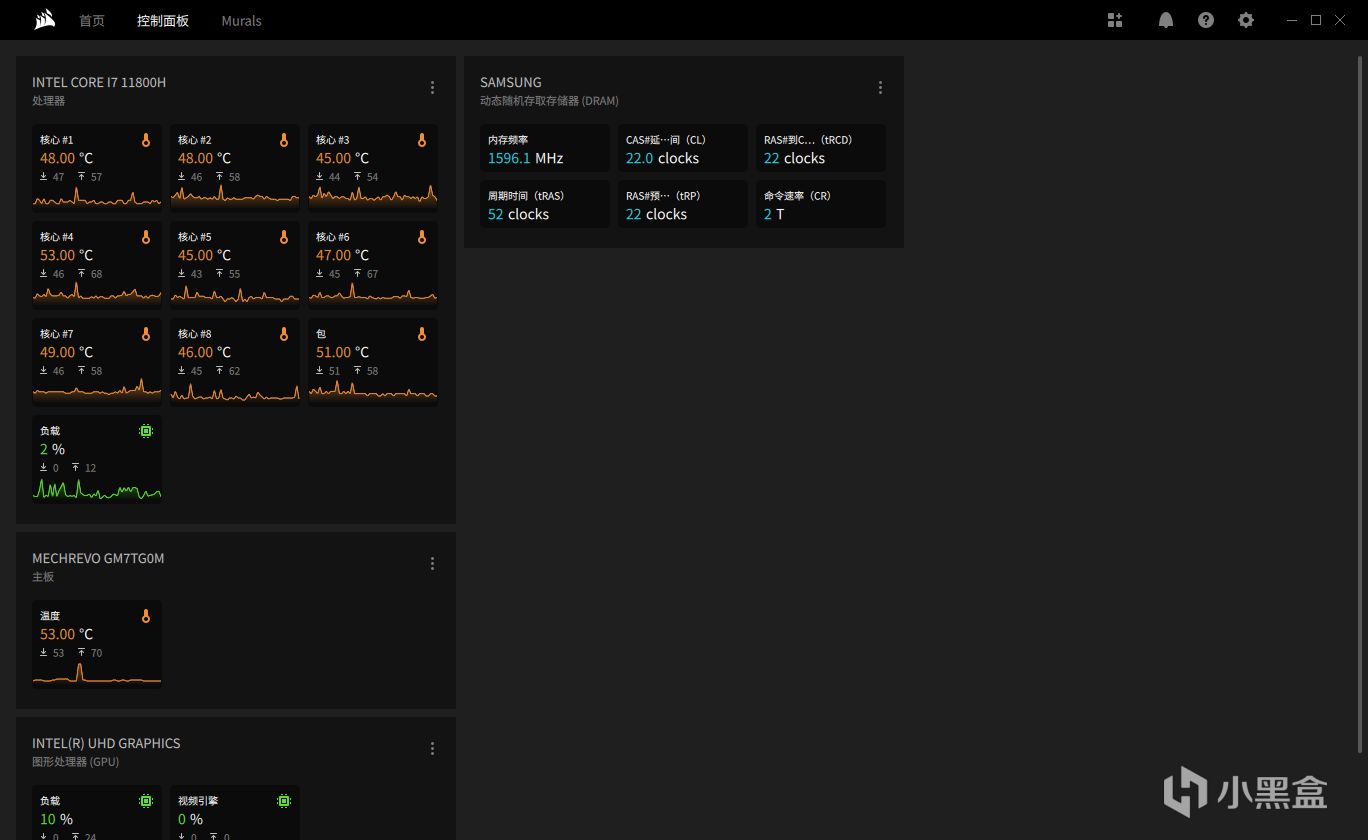
Task: Click the thermometer icon on 核心 #4 card
Action: tap(146, 237)
